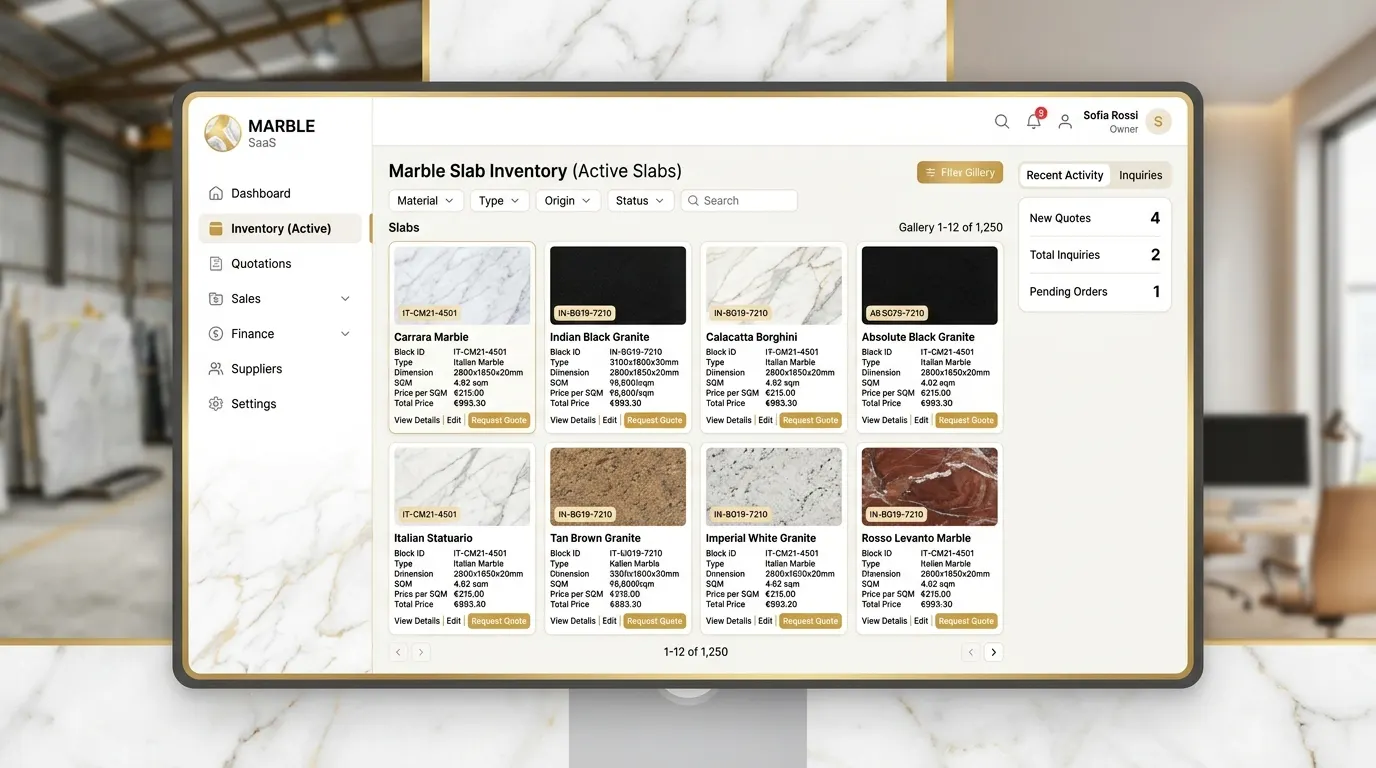Switch to the Inquiries tab

click(x=1140, y=175)
